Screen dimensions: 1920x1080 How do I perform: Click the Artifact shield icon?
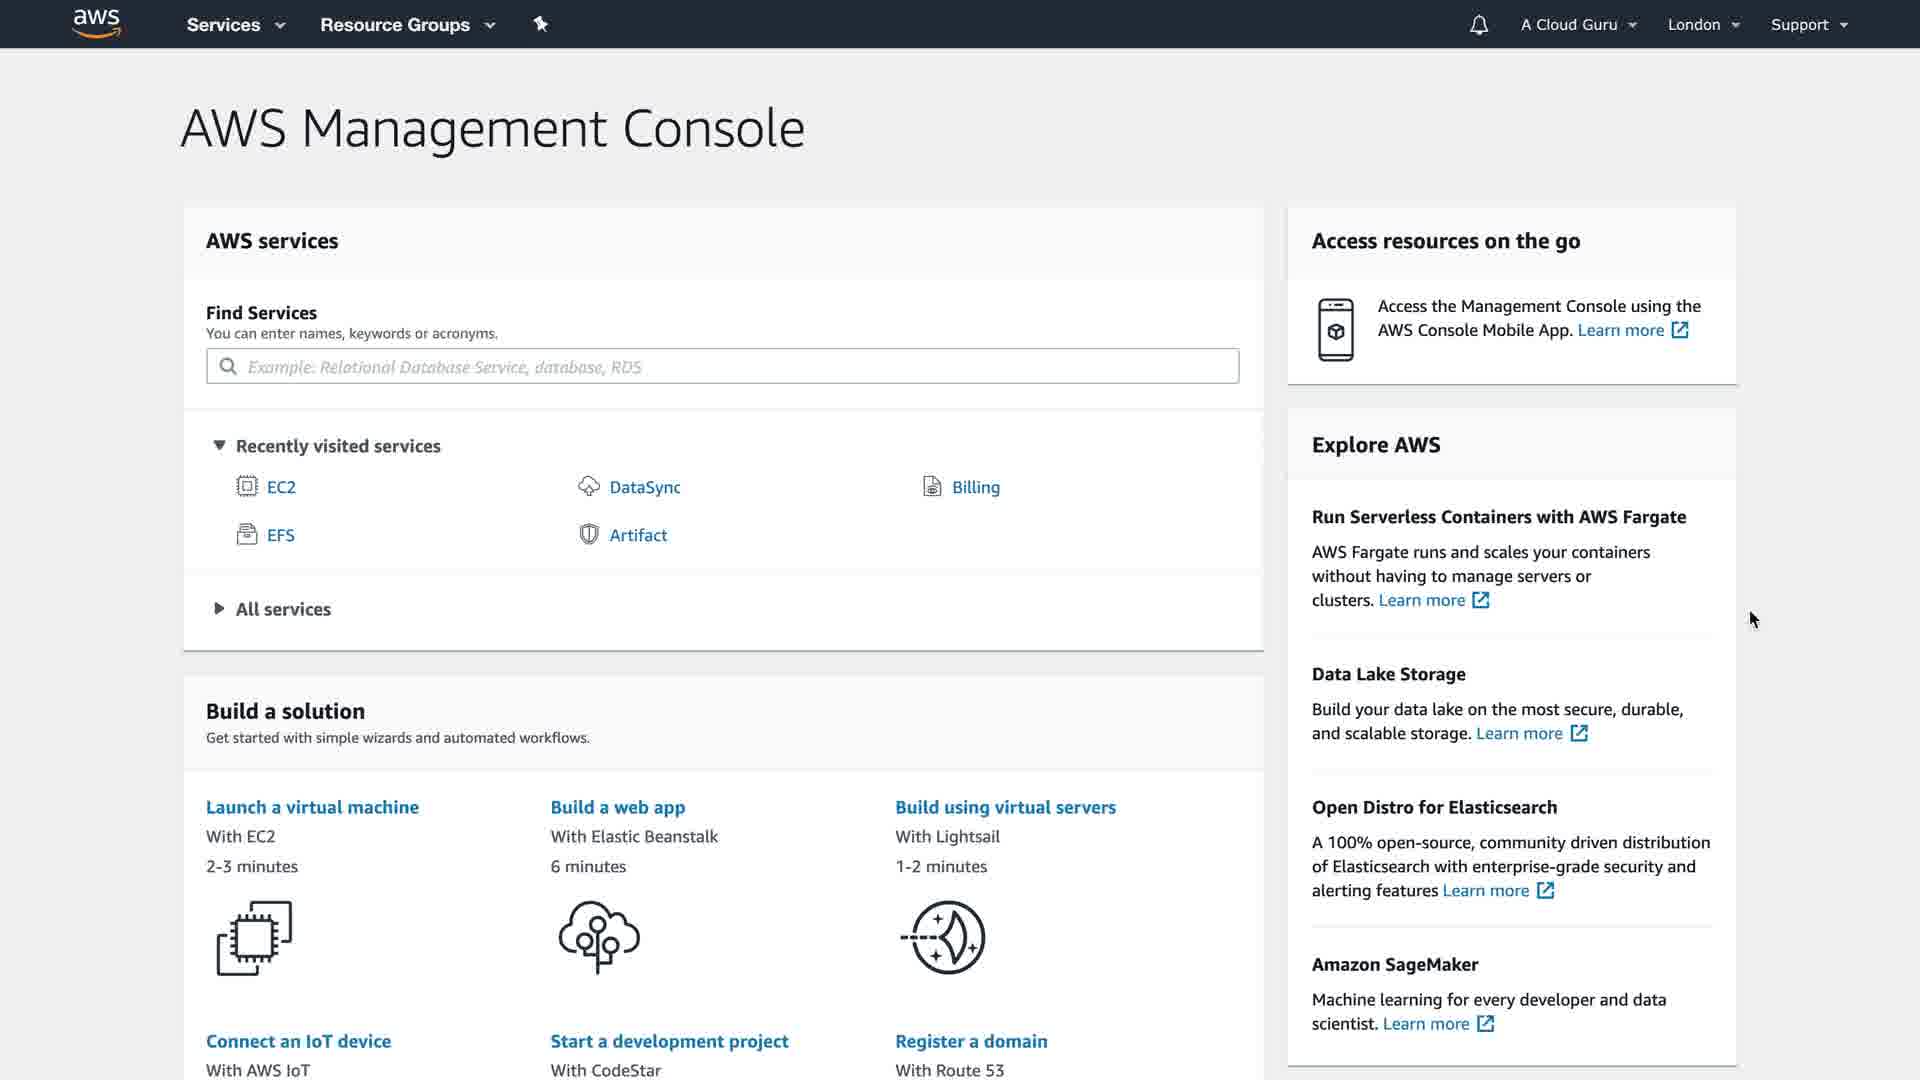(x=589, y=535)
